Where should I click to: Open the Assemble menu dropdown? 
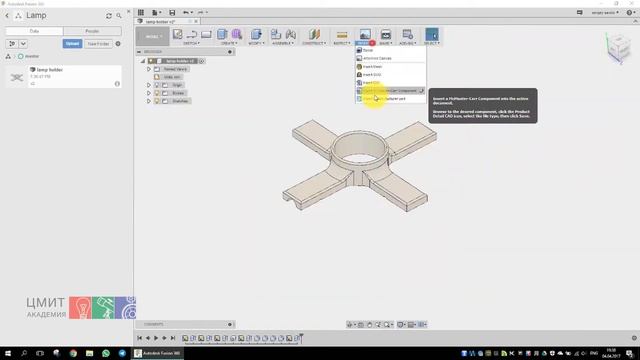click(283, 43)
